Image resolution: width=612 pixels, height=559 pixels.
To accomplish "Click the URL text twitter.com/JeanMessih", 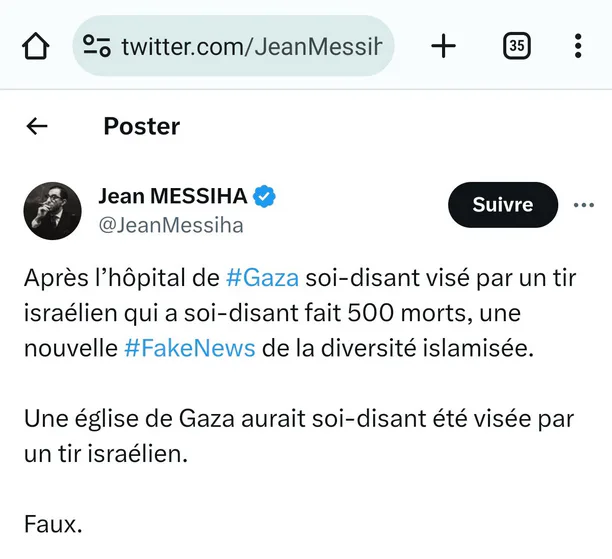I will tap(252, 46).
